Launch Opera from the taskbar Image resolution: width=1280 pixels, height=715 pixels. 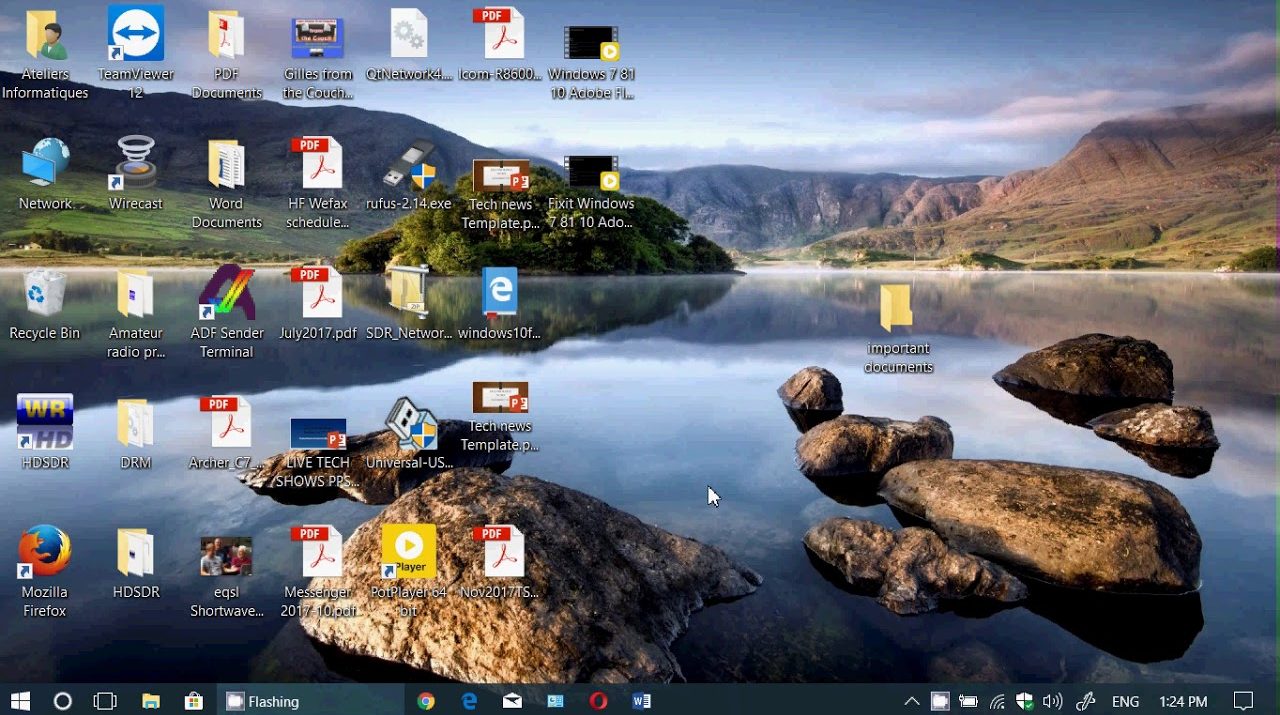[598, 701]
